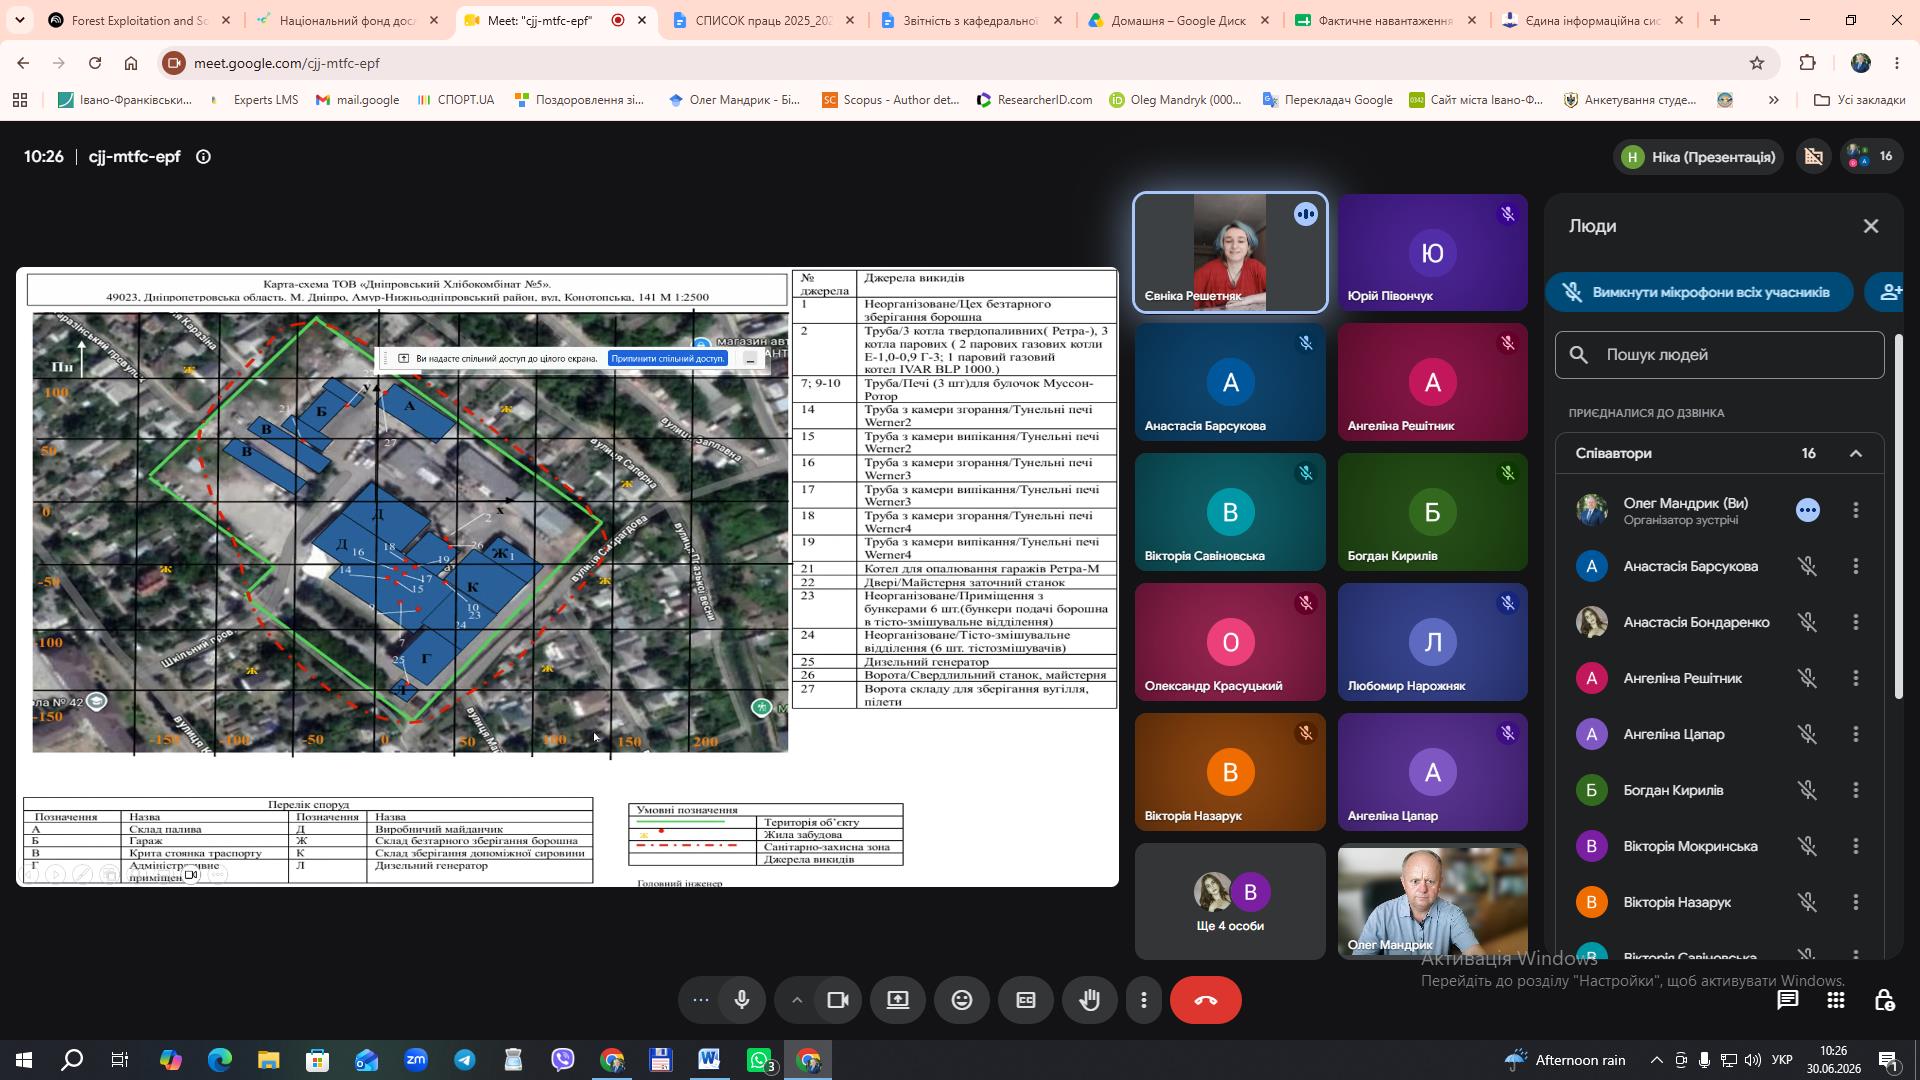Raise hand in the meeting

(1090, 1000)
